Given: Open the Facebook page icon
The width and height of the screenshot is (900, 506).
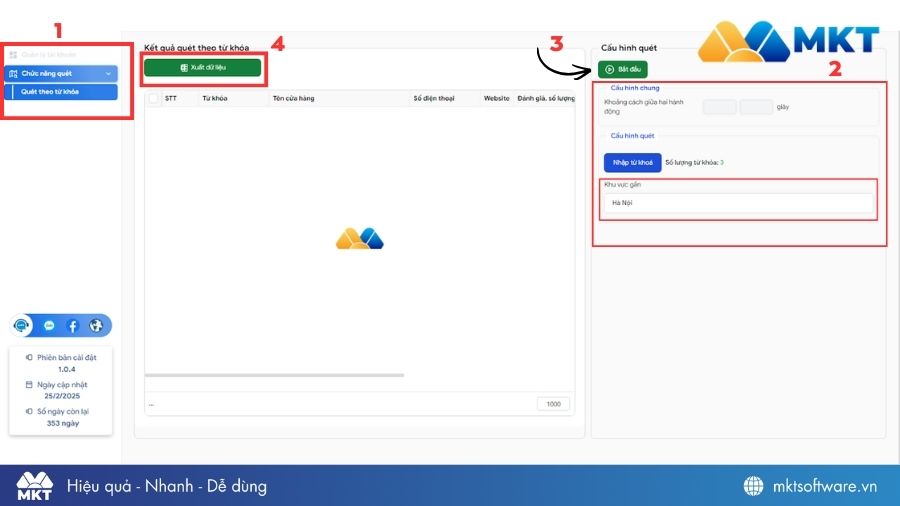Looking at the screenshot, I should pyautogui.click(x=73, y=326).
